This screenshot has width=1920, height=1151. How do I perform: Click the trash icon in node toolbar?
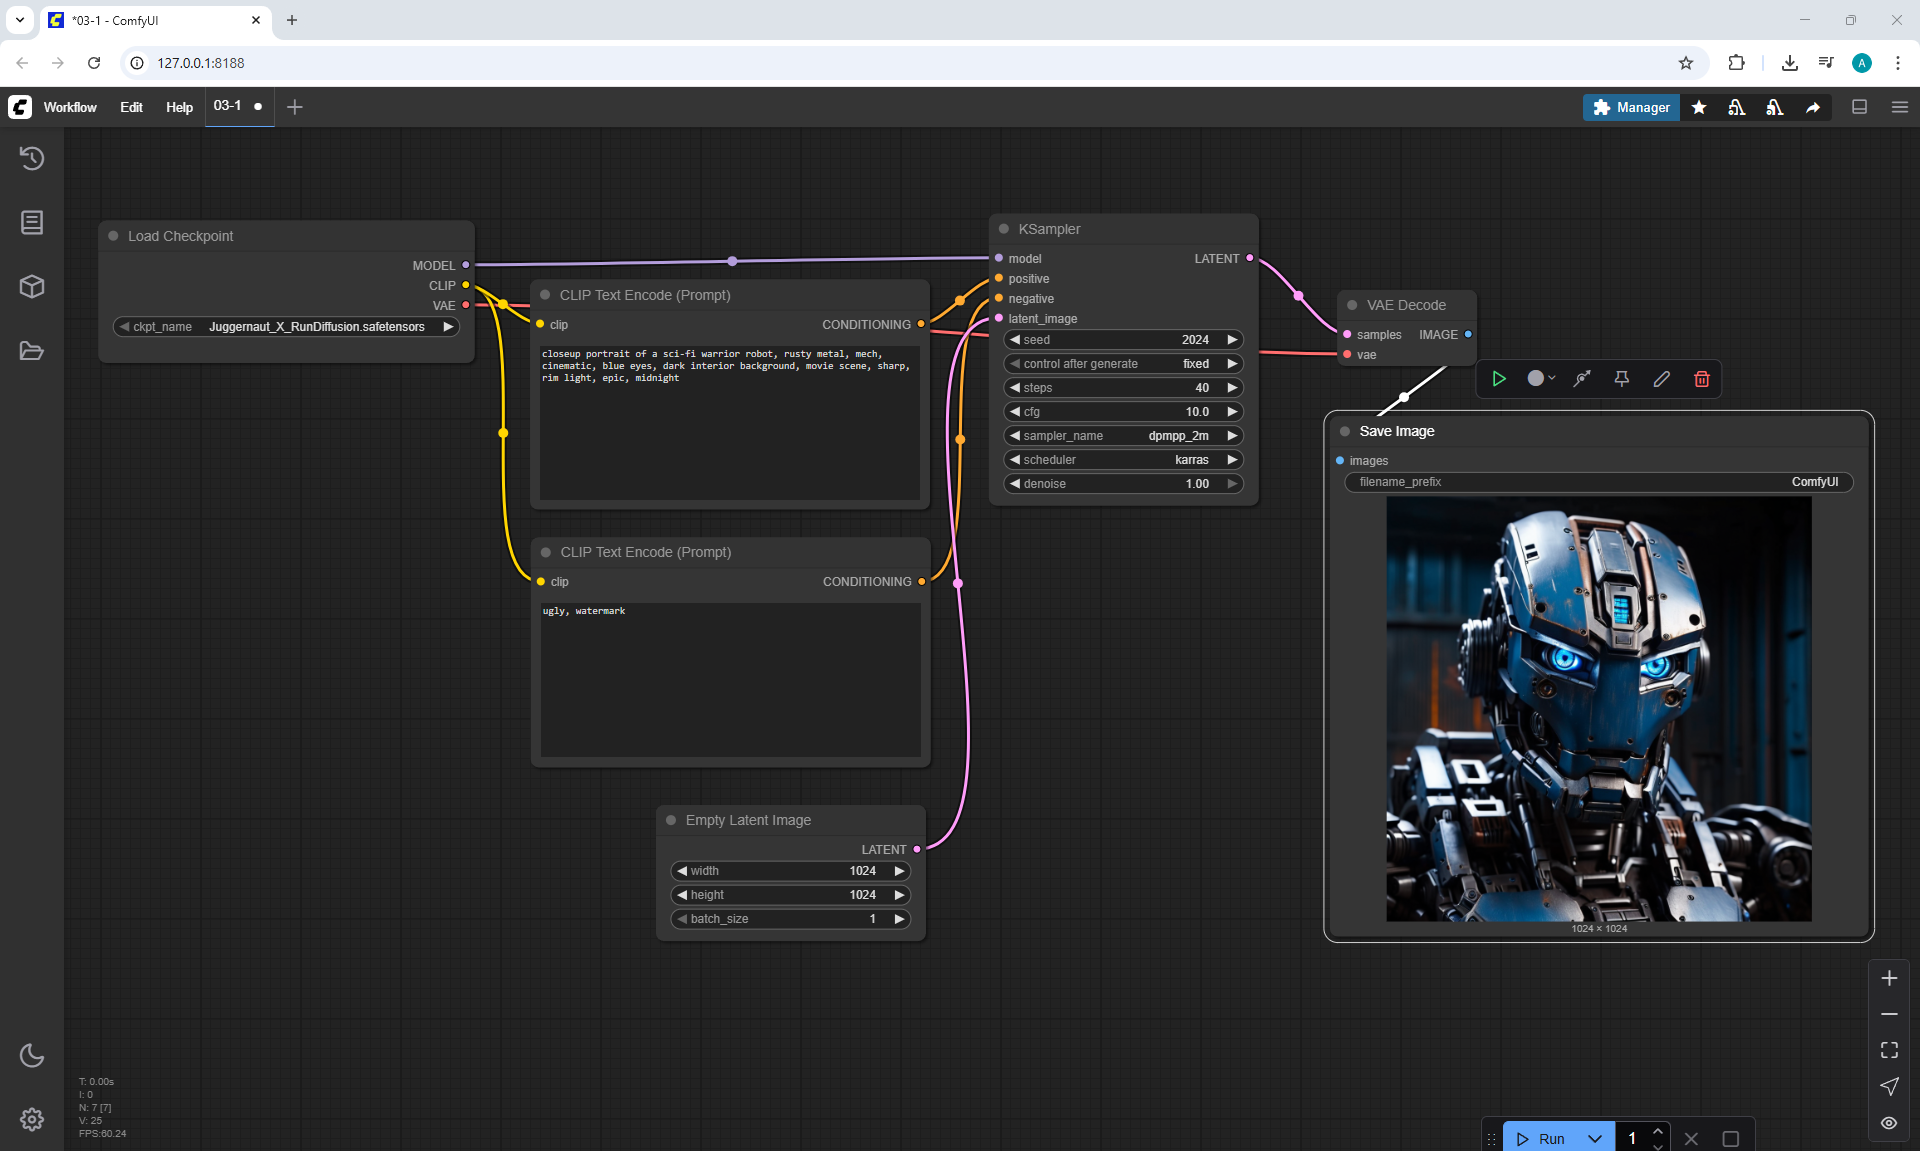pos(1701,379)
